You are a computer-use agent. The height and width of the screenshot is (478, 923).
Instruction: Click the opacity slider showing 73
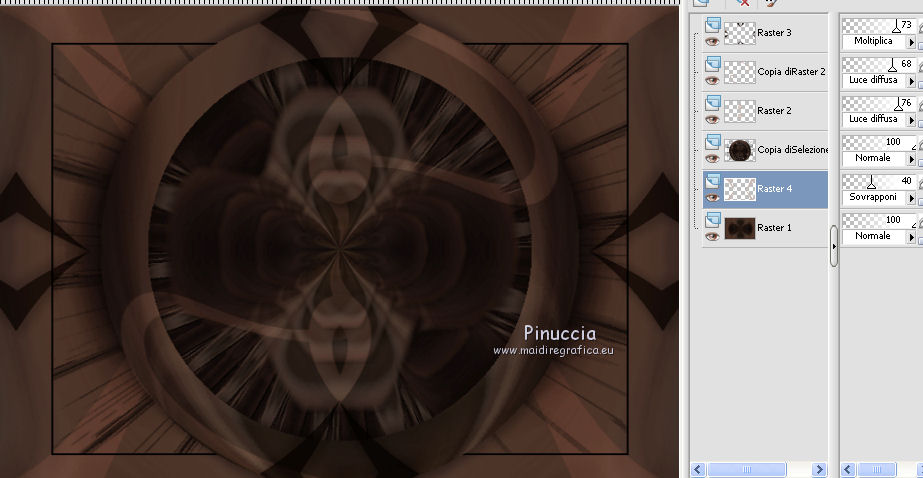(x=879, y=25)
